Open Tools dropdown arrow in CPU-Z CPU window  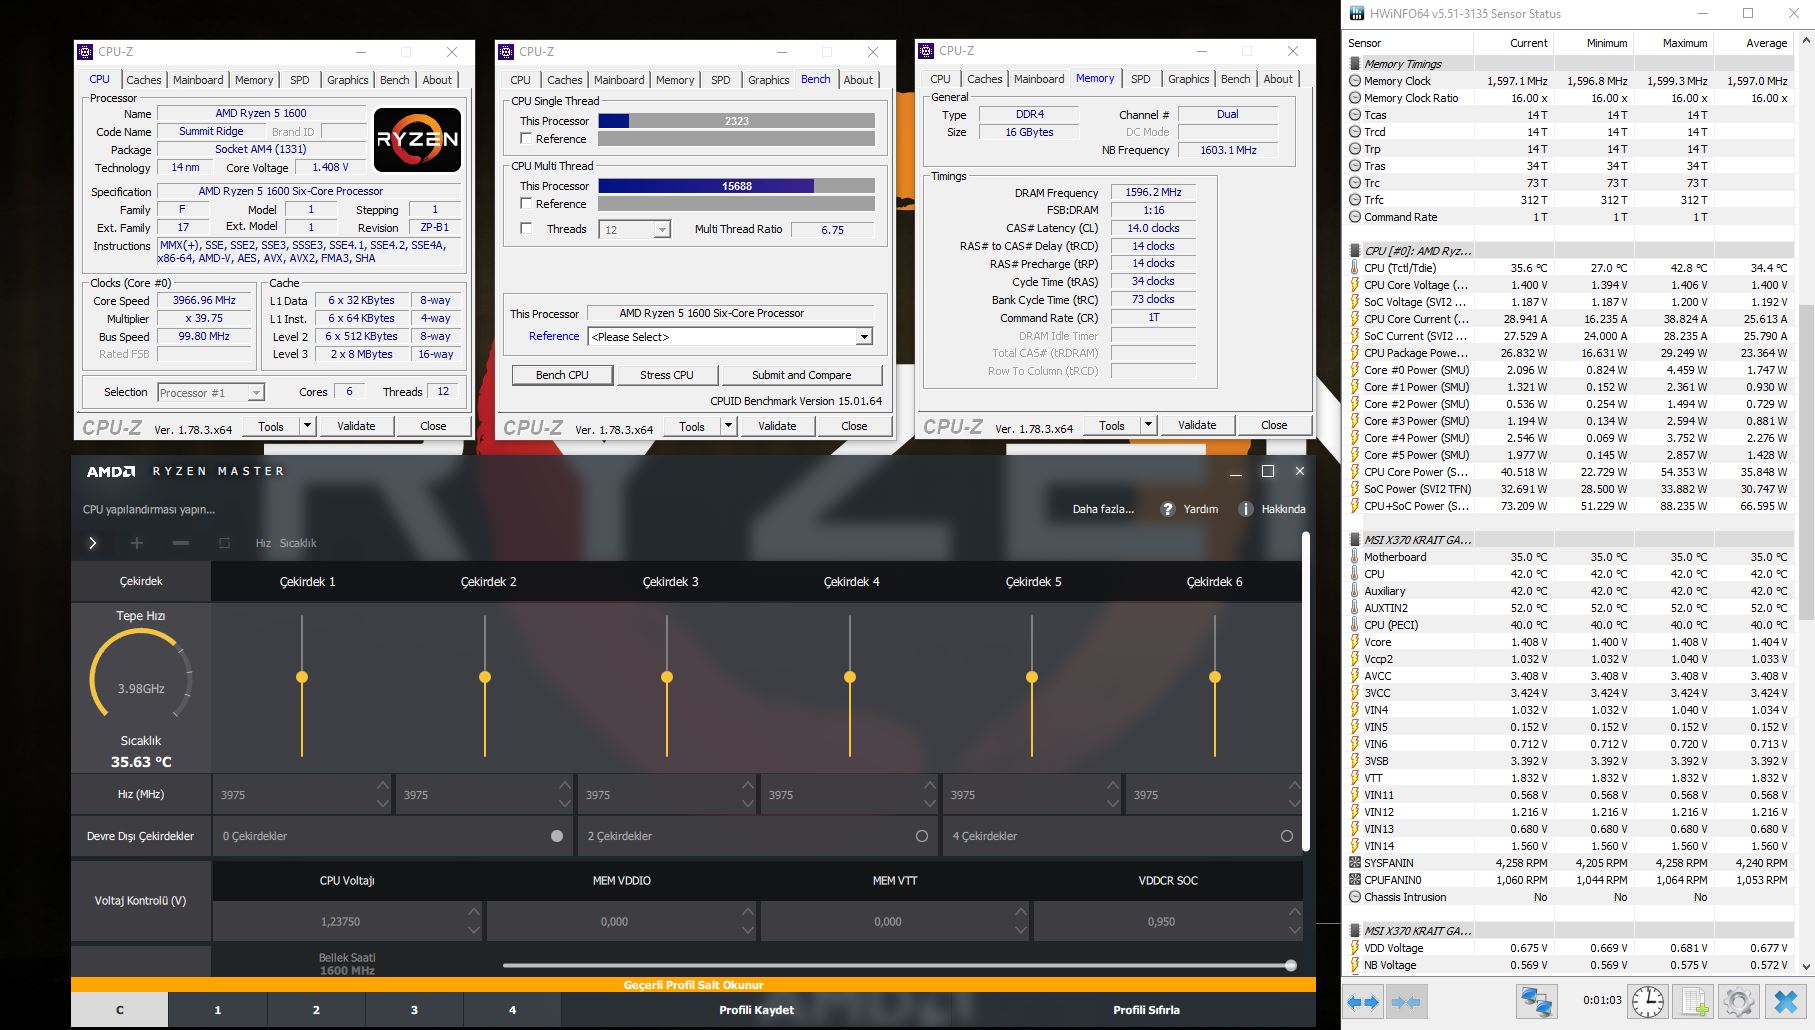307,426
